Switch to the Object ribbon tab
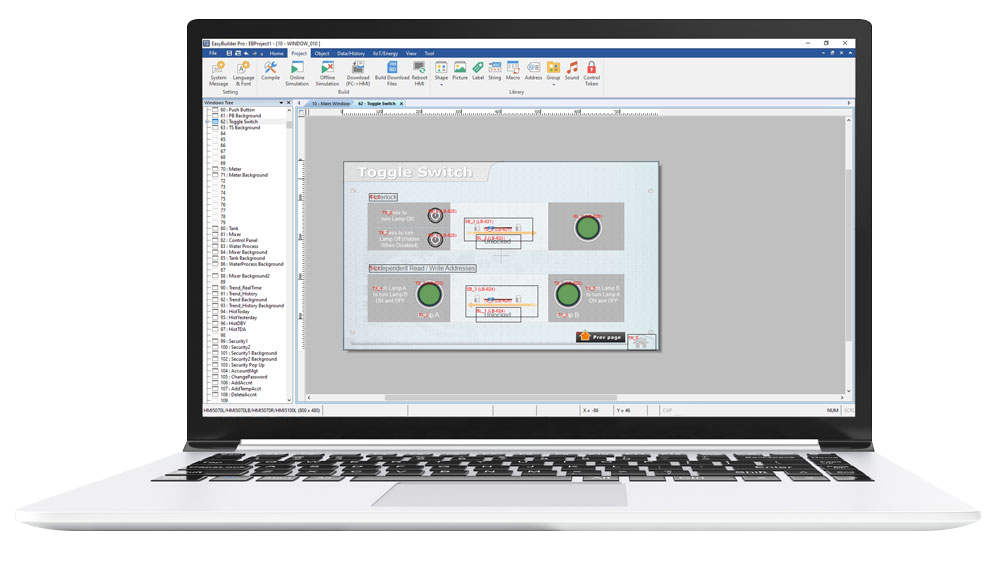The image size is (1000, 579). (x=321, y=54)
